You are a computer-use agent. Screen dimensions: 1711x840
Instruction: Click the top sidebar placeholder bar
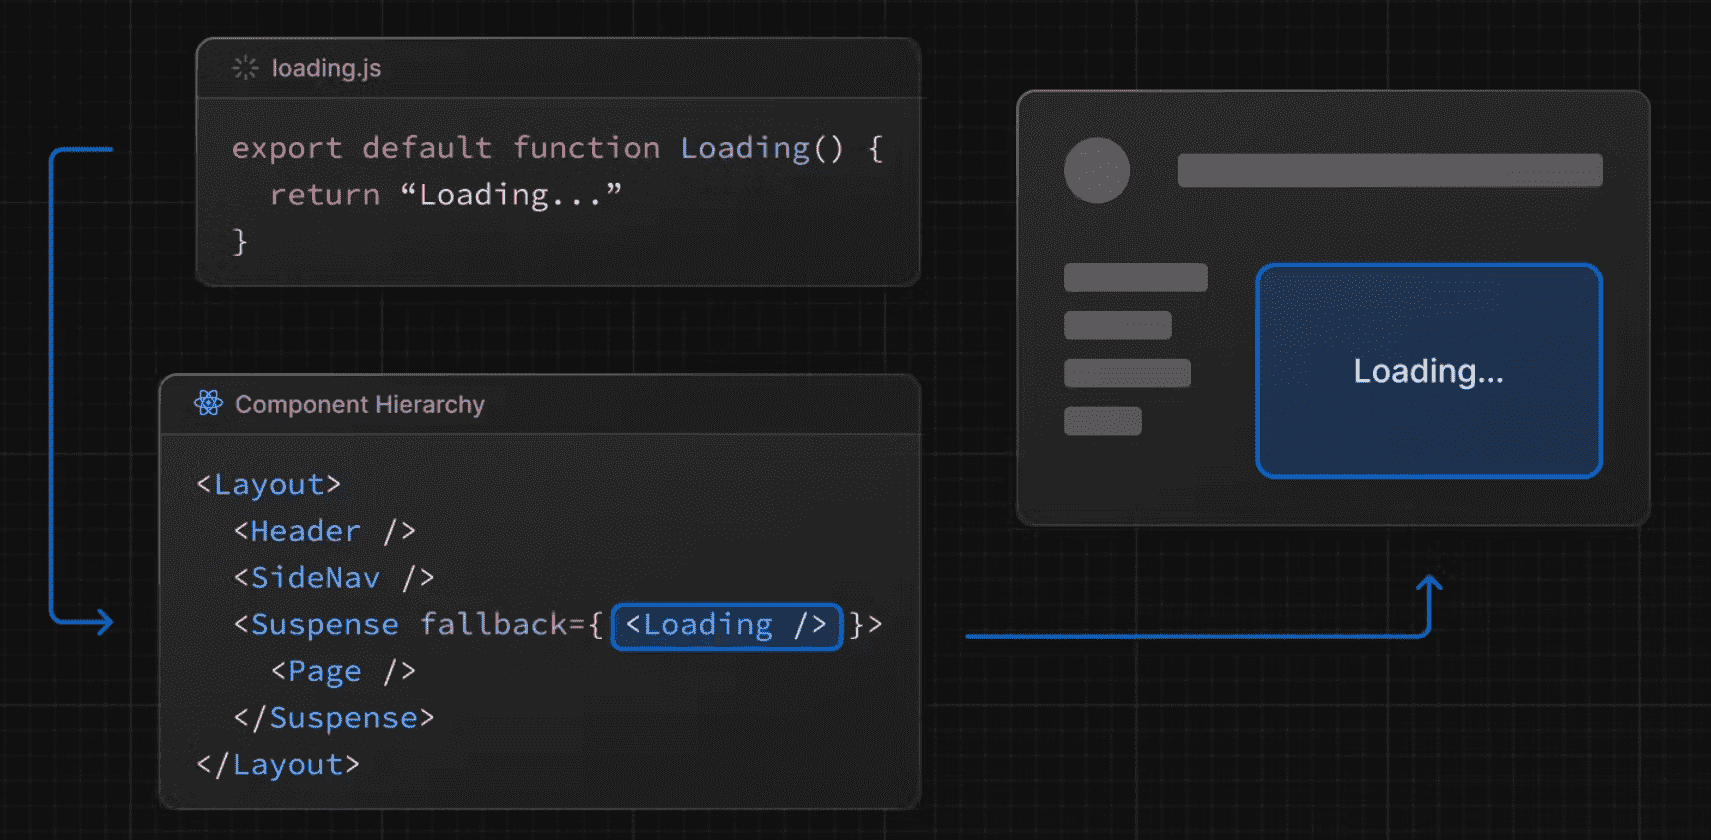coord(1135,277)
